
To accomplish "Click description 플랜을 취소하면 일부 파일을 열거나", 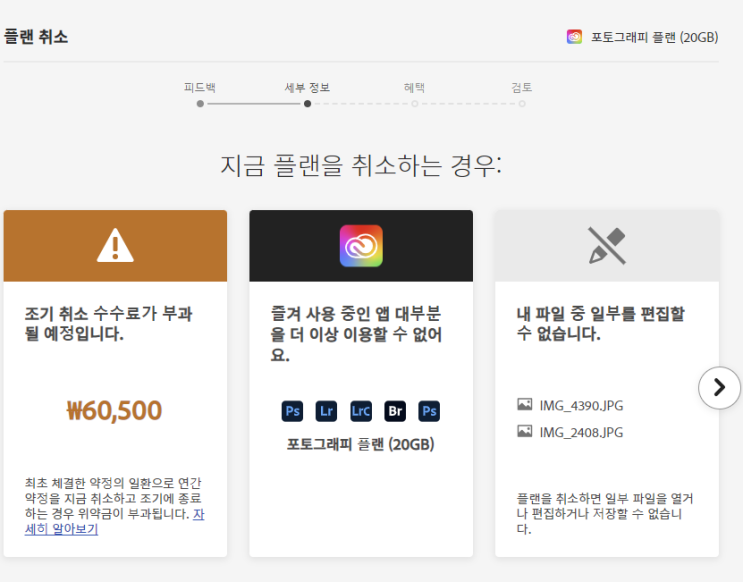I will (605, 513).
